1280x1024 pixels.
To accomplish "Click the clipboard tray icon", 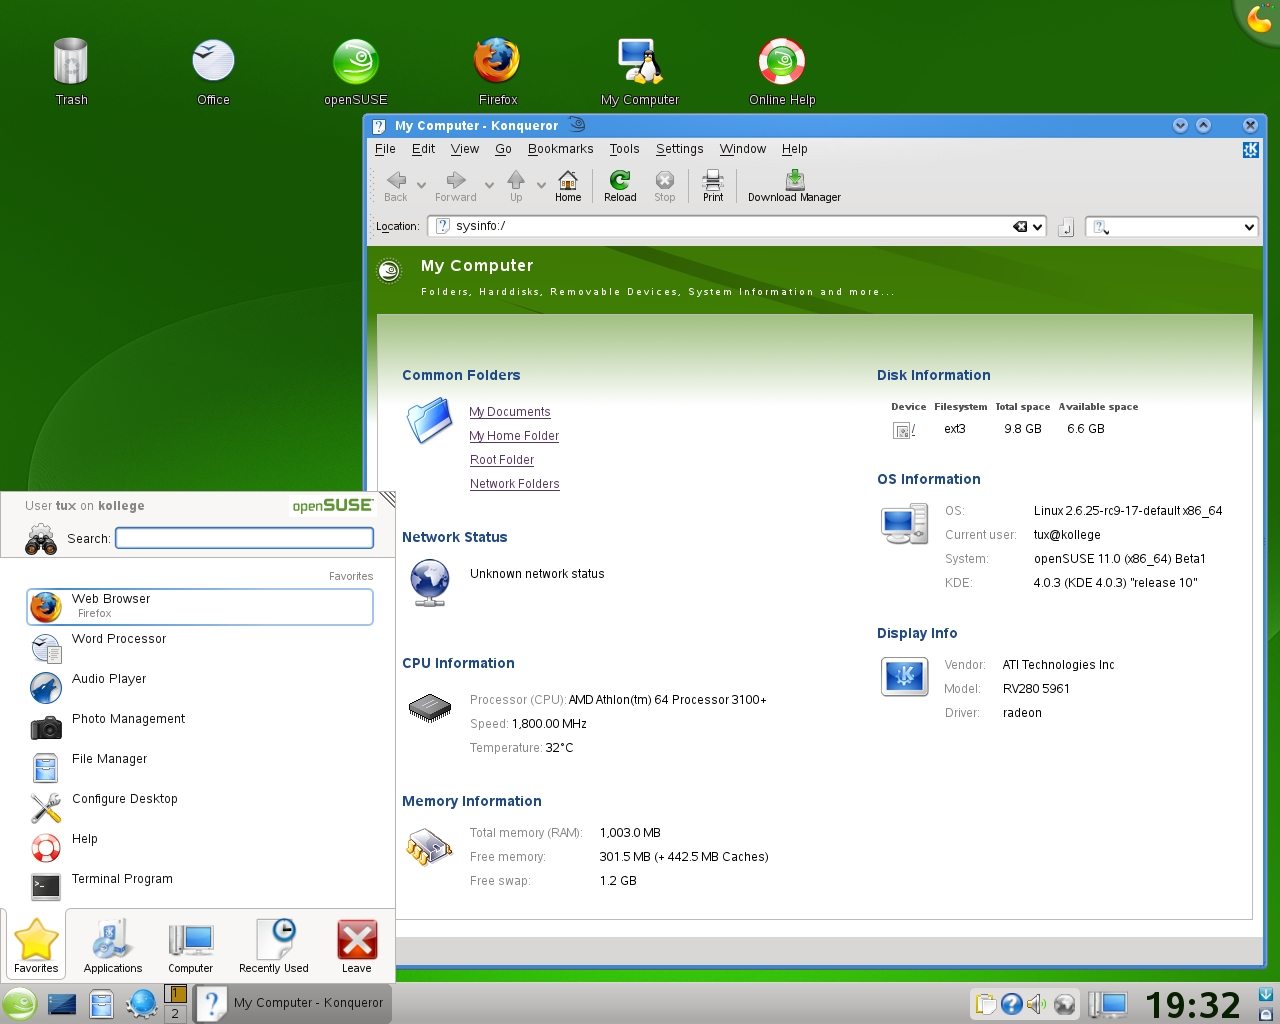I will (x=986, y=1004).
